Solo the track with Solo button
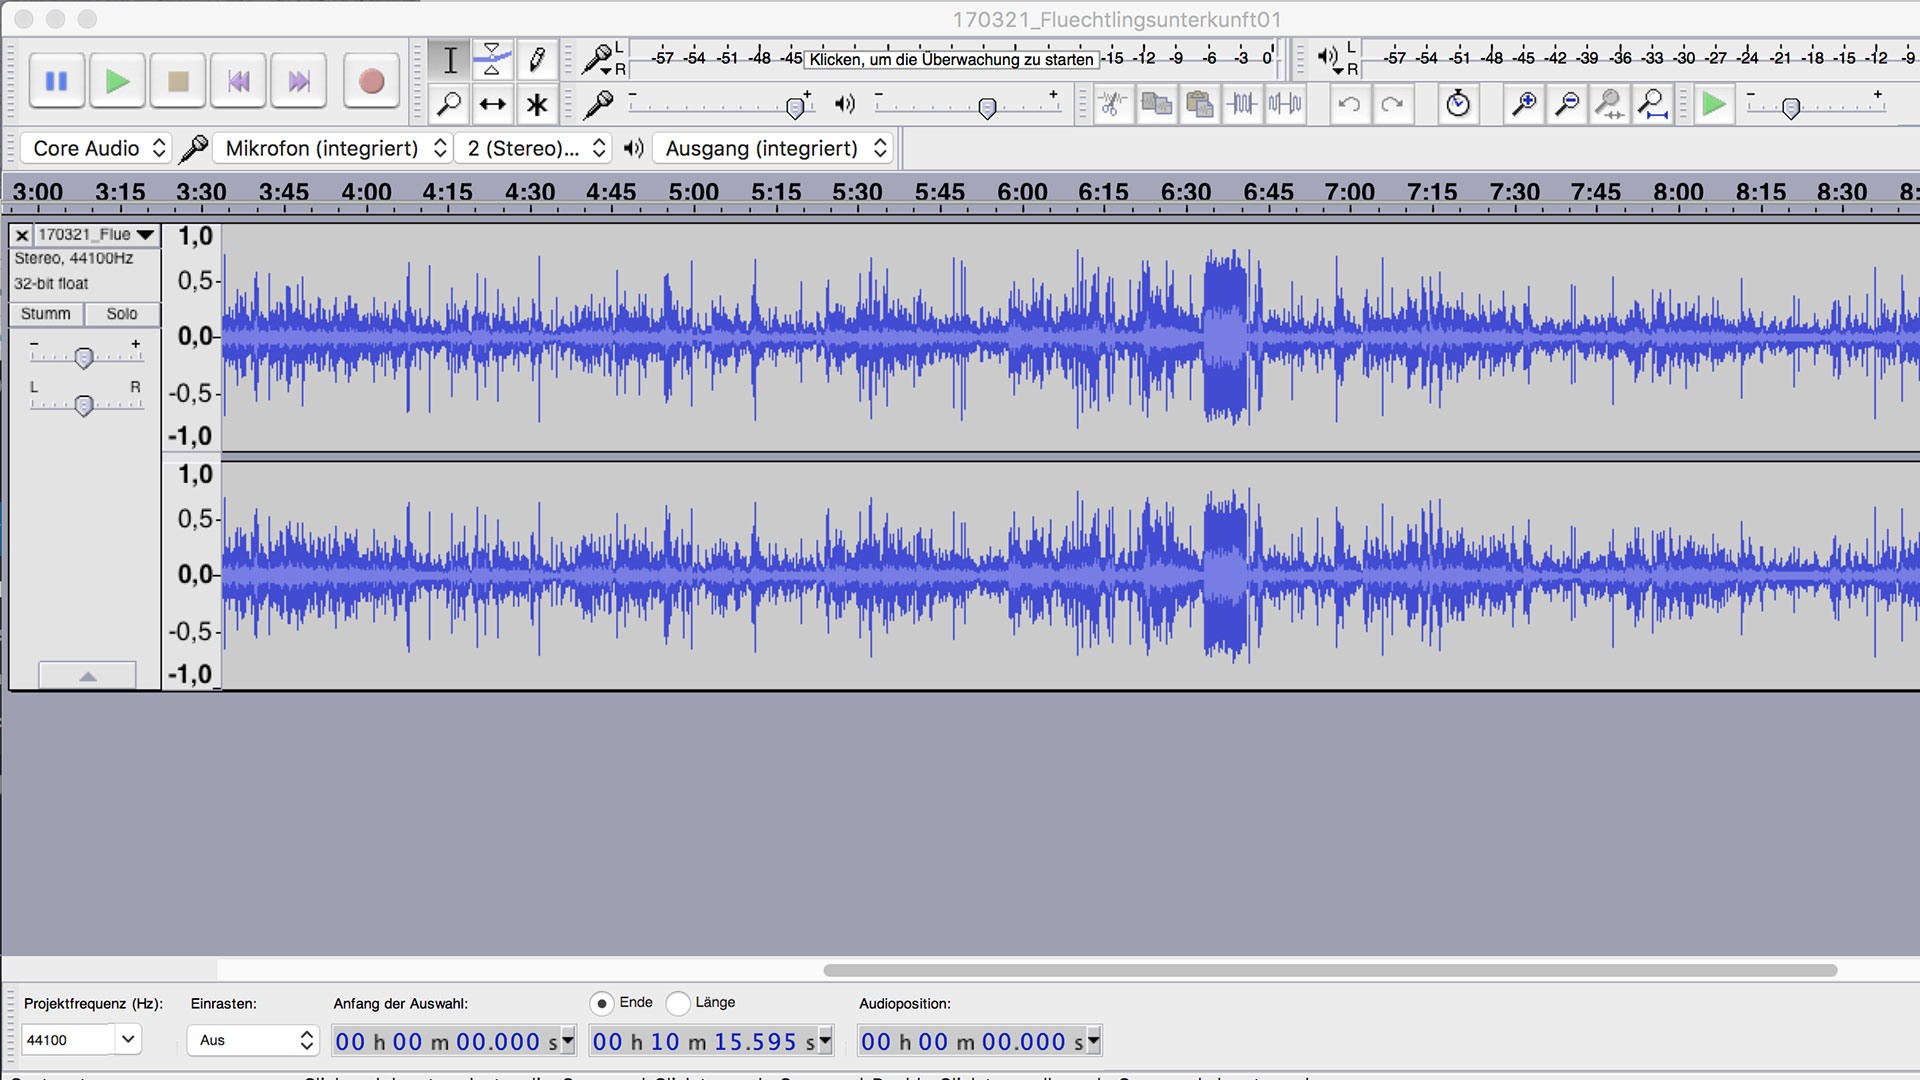Viewport: 1920px width, 1080px height. 122,314
